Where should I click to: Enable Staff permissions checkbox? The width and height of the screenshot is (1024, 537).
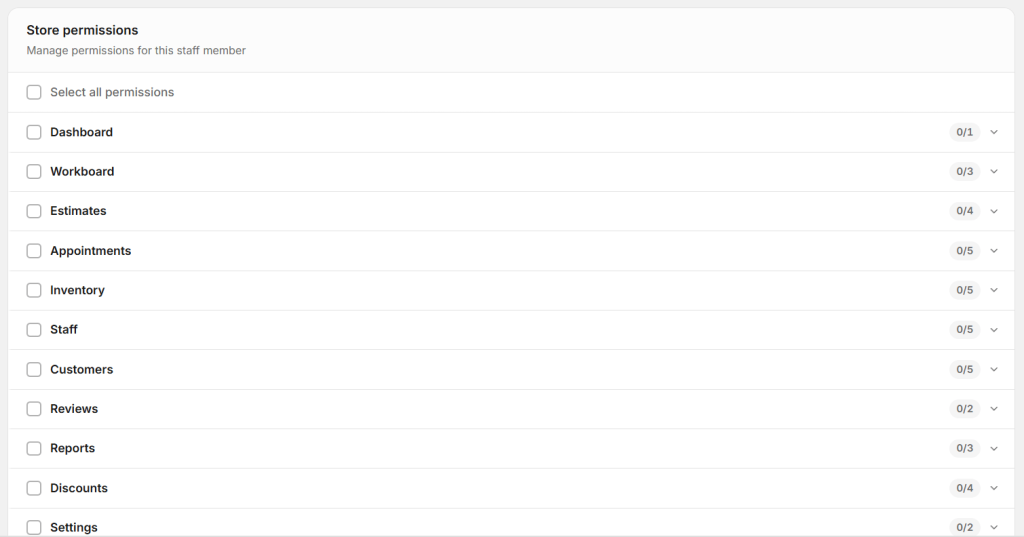34,330
